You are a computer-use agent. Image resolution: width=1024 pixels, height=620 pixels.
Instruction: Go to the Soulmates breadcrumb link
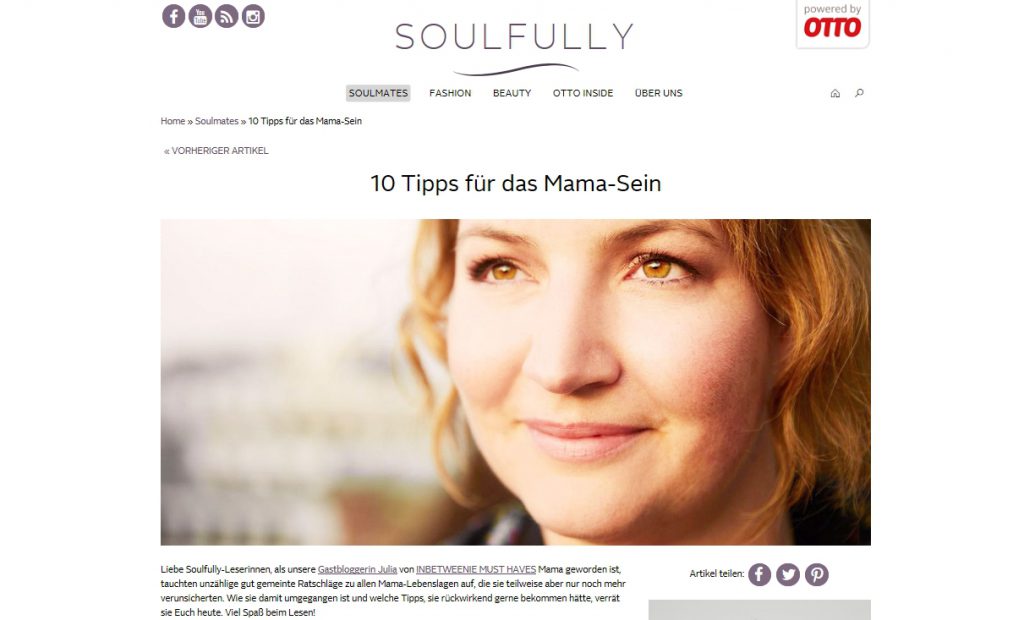(217, 121)
